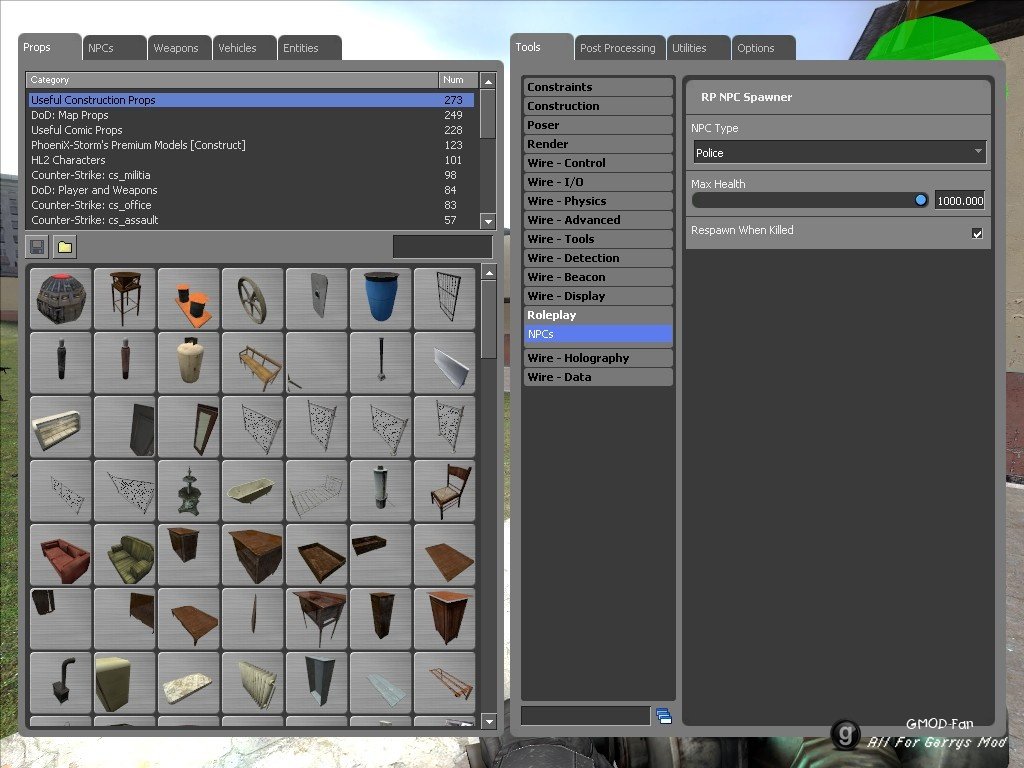This screenshot has height=768, width=1024.
Task: Click the prop grid scroll up arrow
Action: tap(488, 272)
